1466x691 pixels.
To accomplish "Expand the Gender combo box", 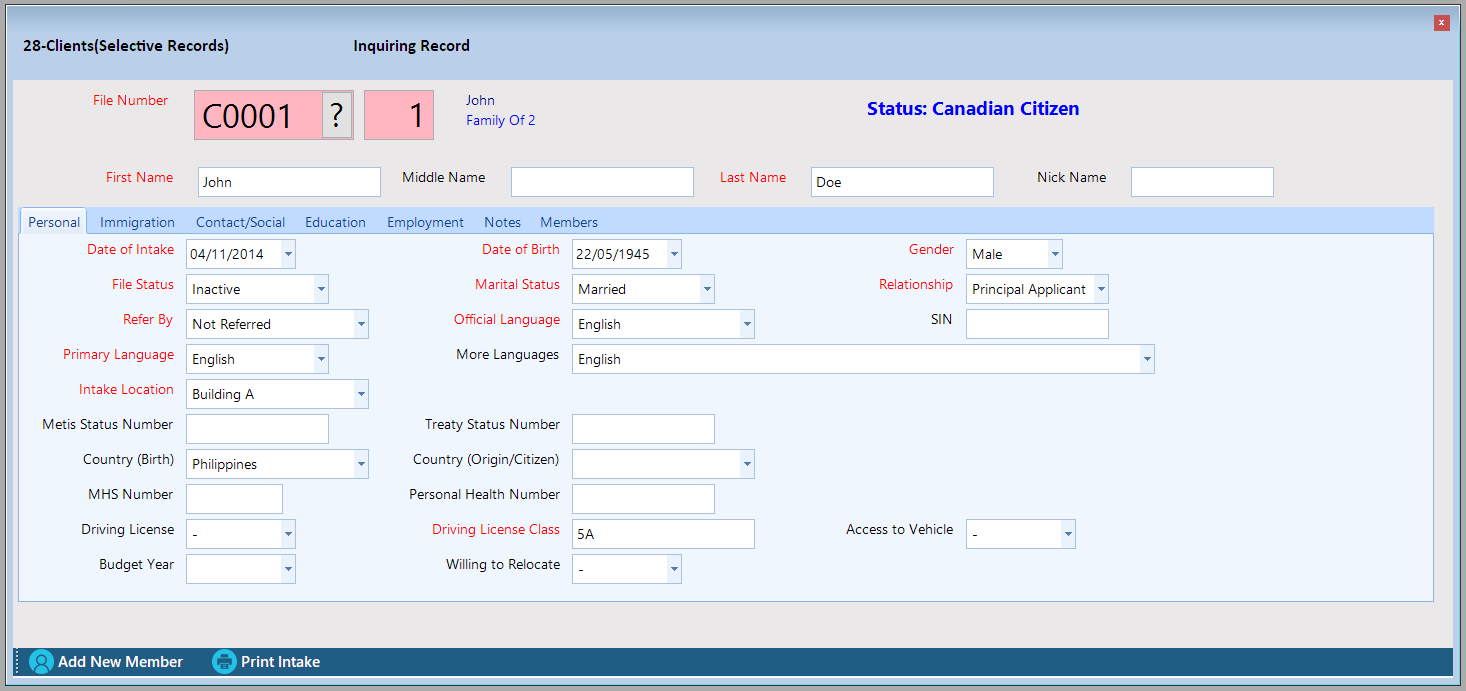I will (1055, 254).
